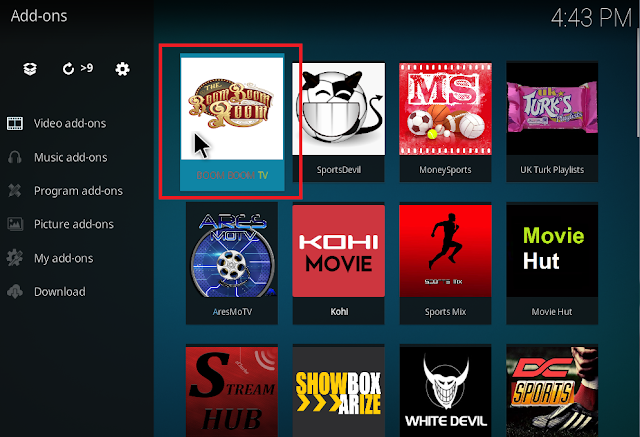Click the Movie Hut label text
Screen dimensions: 640x437
[552, 312]
